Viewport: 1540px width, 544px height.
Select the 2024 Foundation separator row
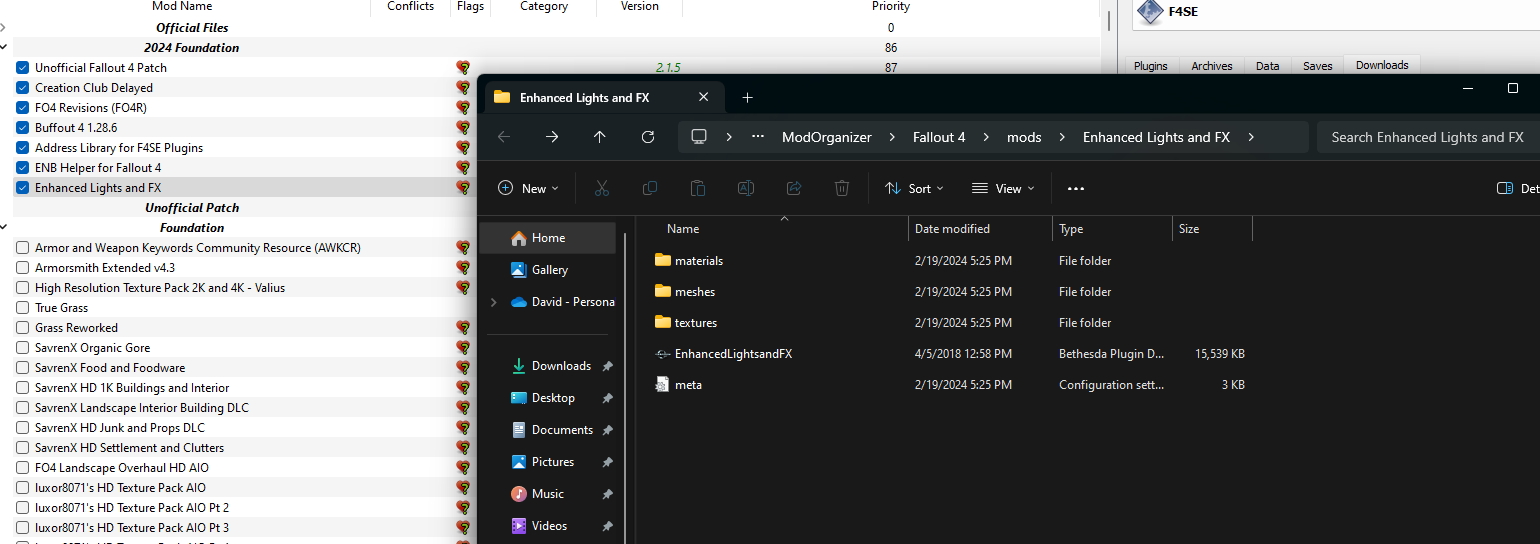tap(550, 48)
